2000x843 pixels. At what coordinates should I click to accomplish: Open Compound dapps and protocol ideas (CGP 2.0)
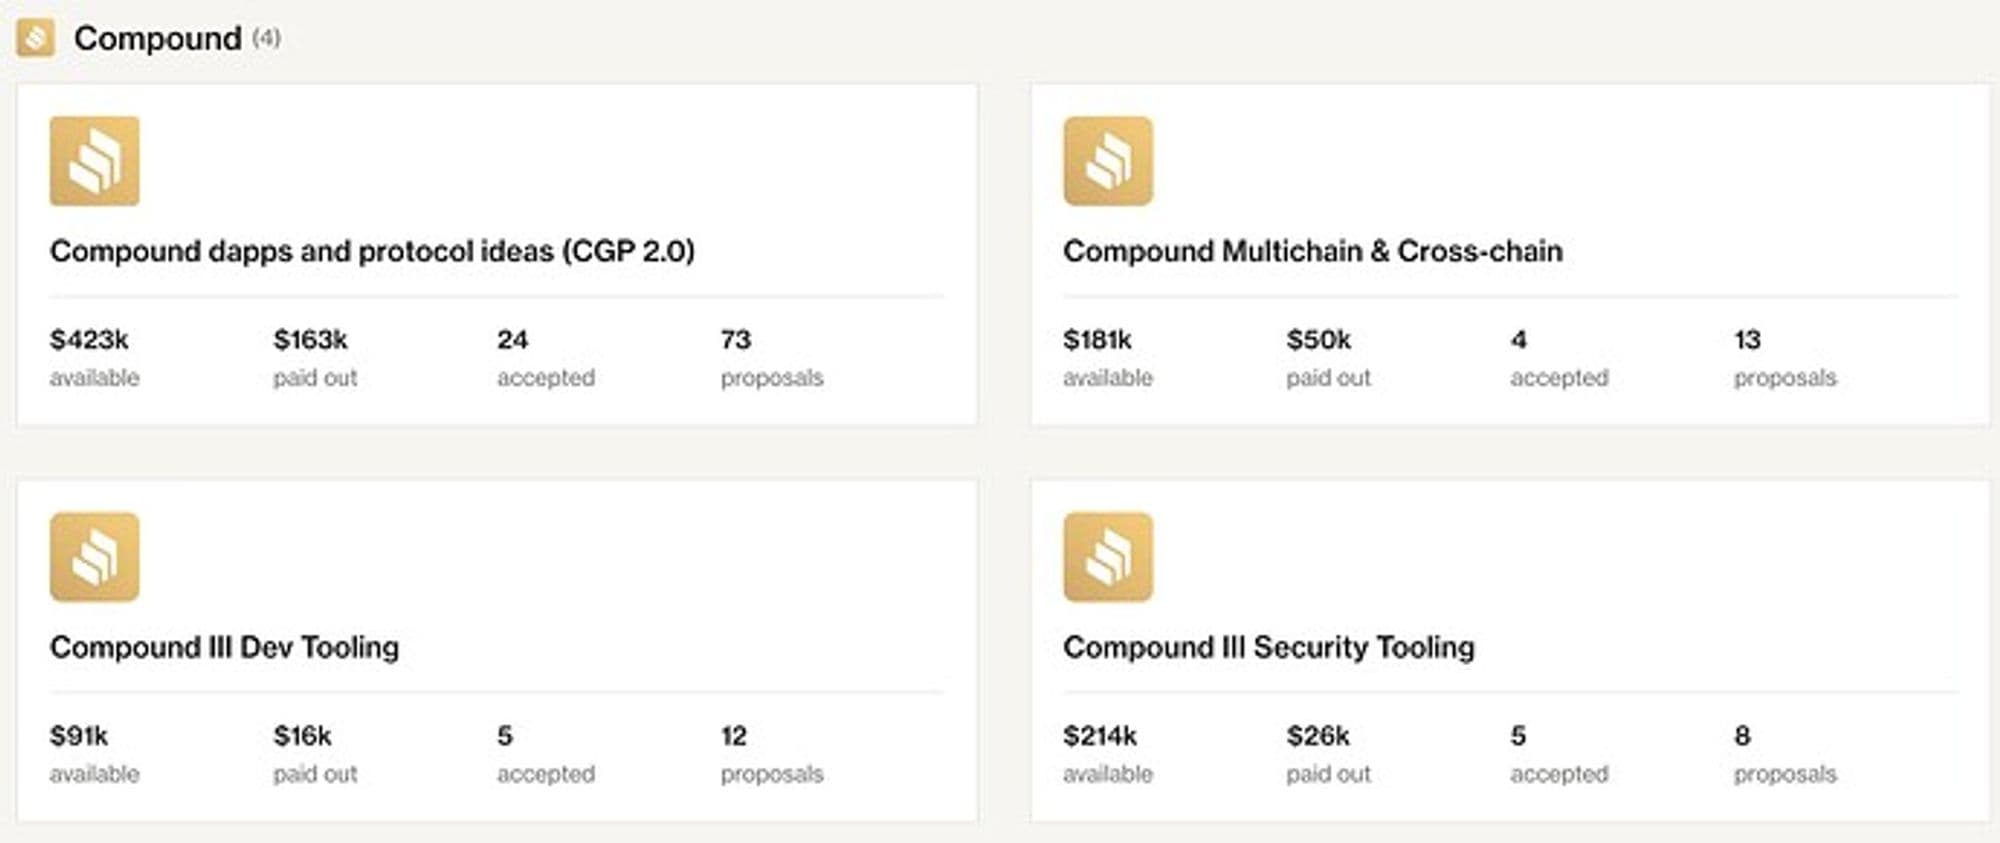tap(372, 251)
